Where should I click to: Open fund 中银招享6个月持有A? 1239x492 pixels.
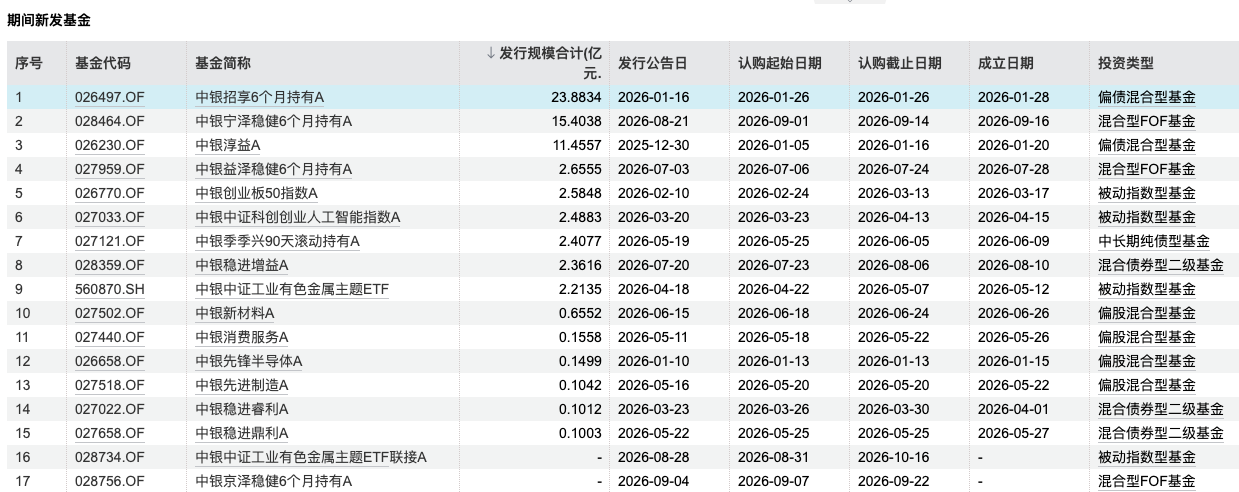click(x=259, y=97)
